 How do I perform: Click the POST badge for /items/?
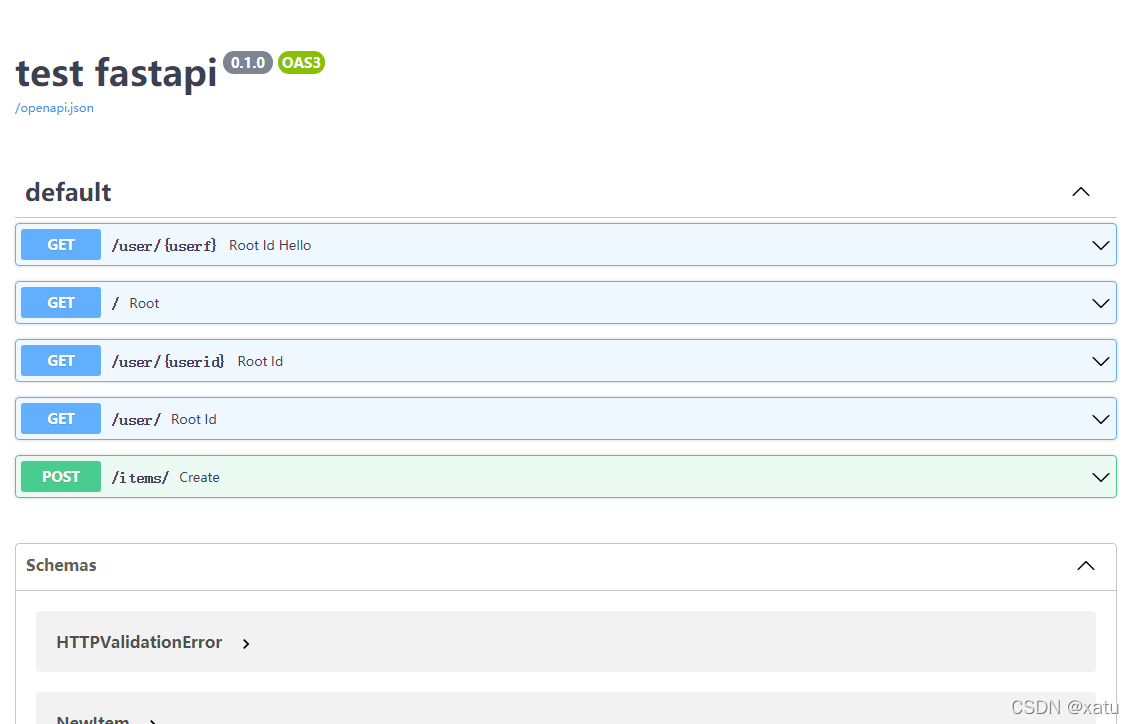click(x=61, y=476)
